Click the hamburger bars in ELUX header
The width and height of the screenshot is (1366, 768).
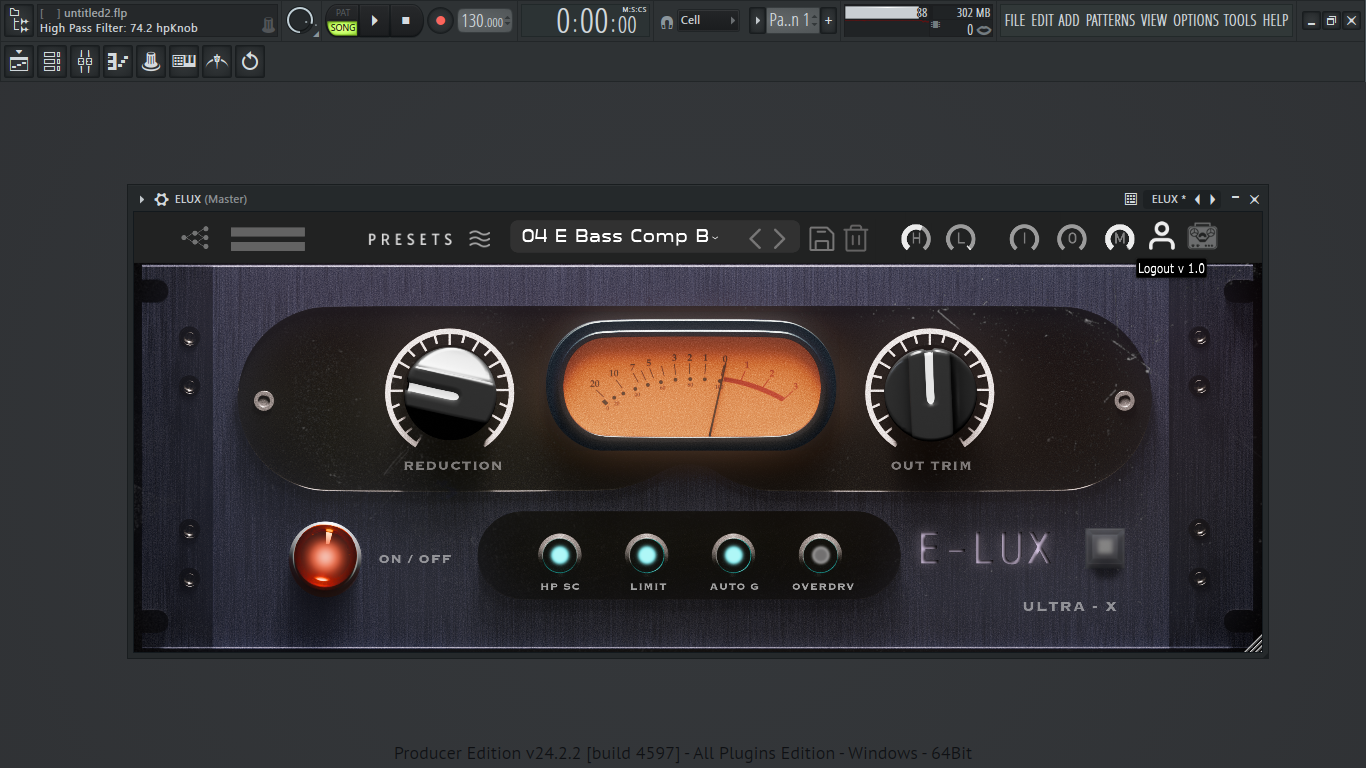(x=267, y=239)
